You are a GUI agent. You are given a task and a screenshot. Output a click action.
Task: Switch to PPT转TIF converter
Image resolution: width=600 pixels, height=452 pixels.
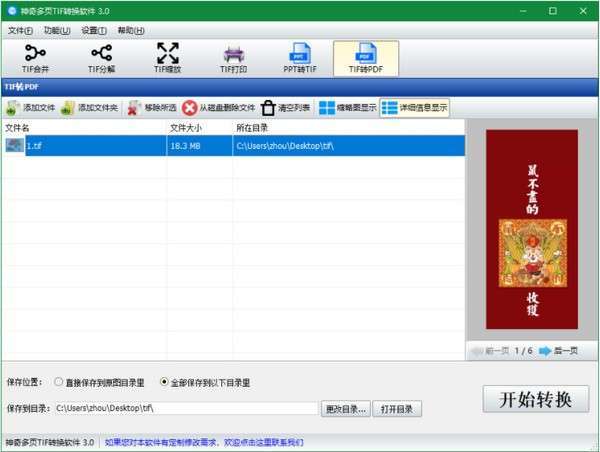pos(300,59)
